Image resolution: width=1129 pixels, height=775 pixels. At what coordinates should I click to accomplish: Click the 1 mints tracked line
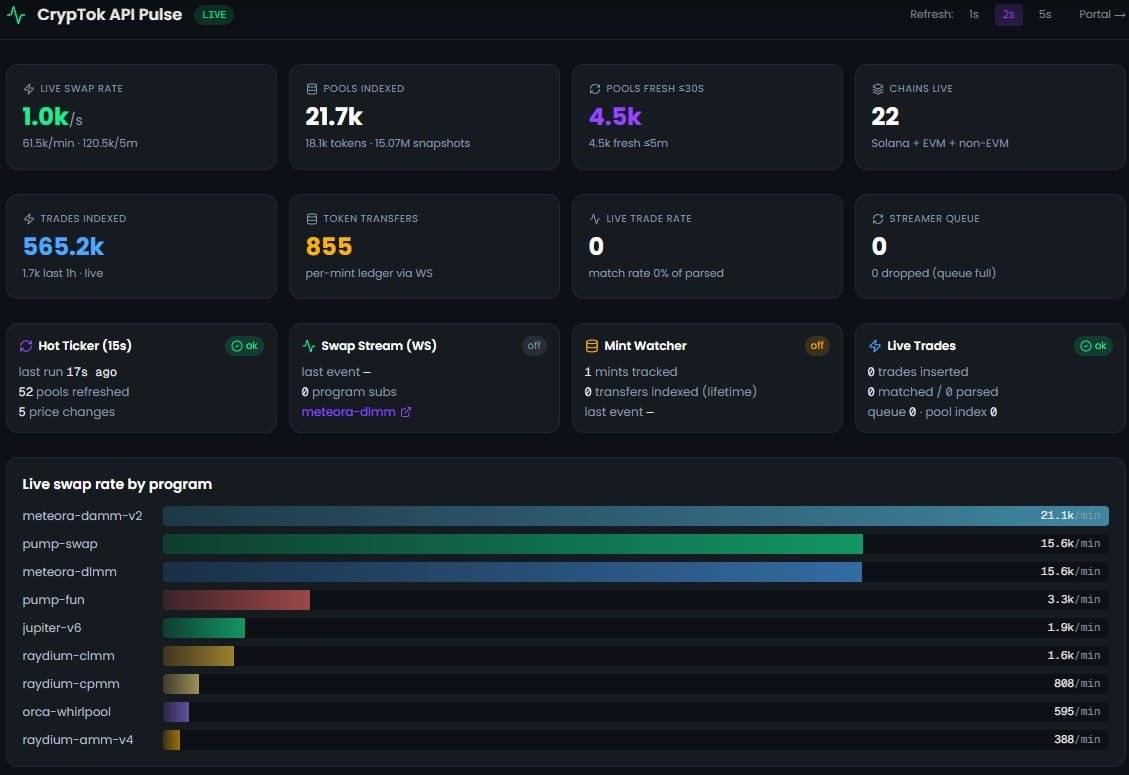point(631,372)
